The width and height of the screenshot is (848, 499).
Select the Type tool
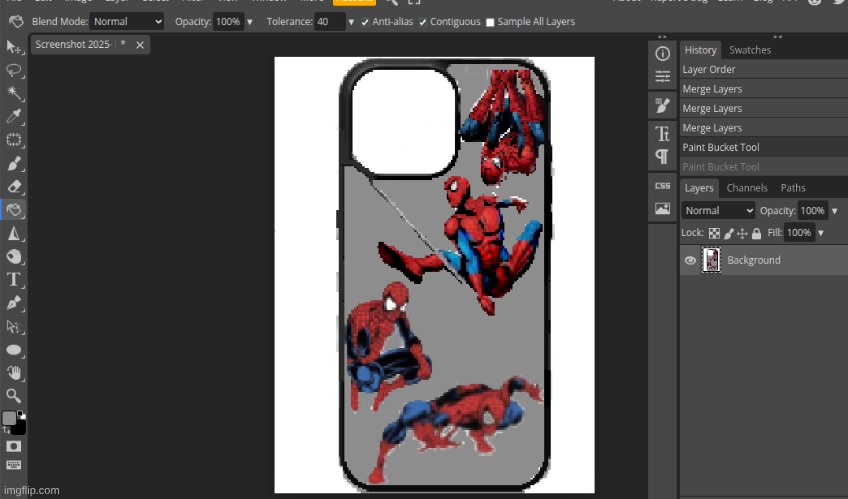[x=14, y=280]
